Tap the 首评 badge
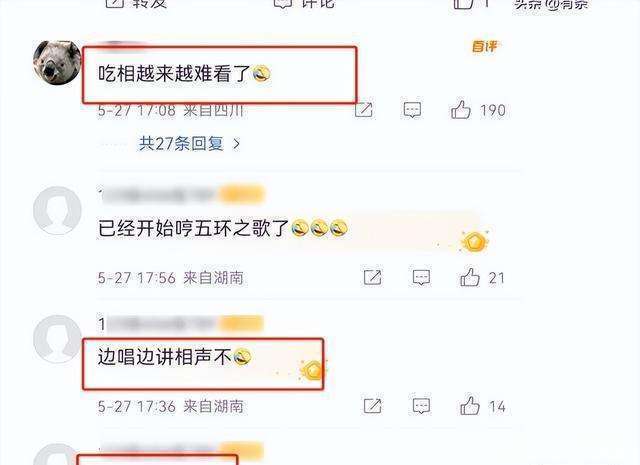640x465 pixels. [484, 47]
